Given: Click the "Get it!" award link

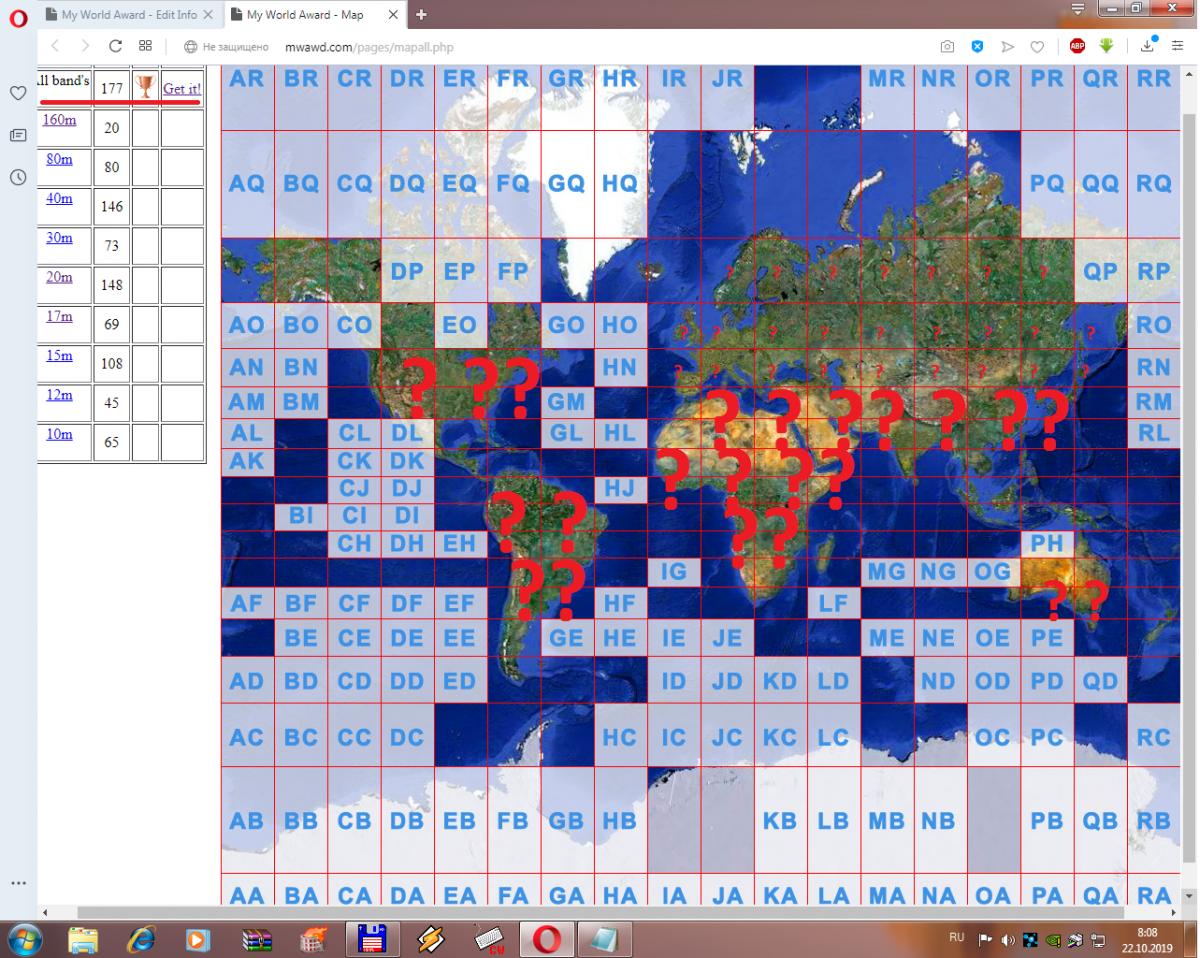Looking at the screenshot, I should pyautogui.click(x=182, y=88).
